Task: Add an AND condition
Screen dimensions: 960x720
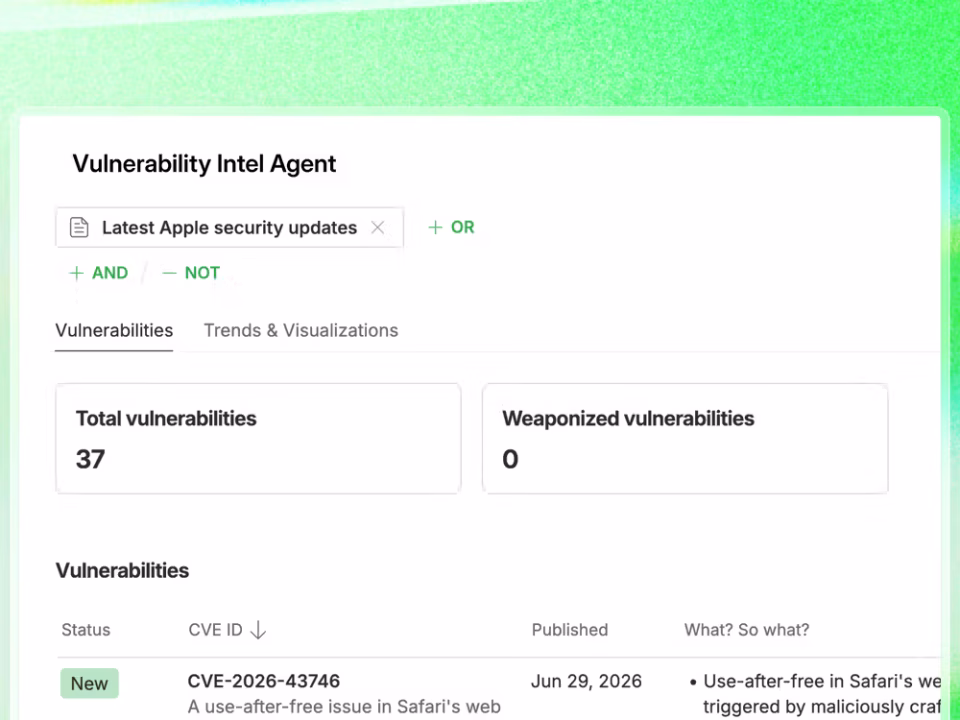Action: 99,272
